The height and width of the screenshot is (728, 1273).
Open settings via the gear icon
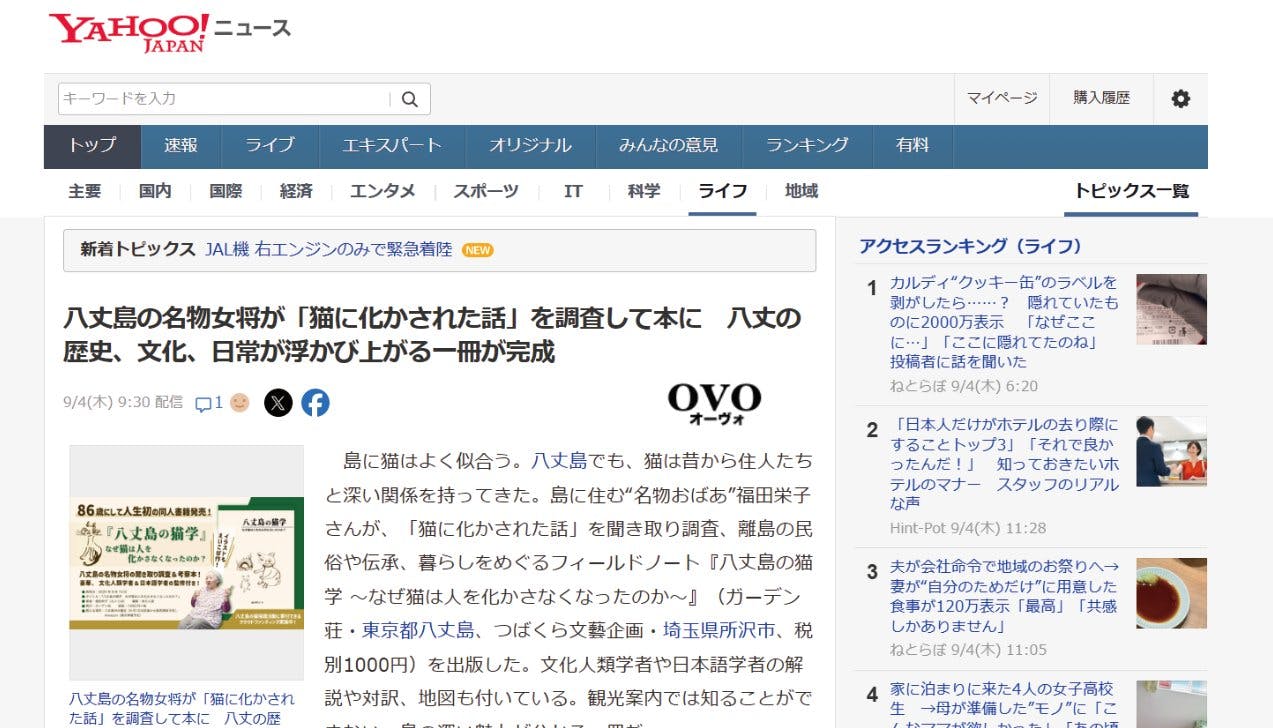[1180, 99]
